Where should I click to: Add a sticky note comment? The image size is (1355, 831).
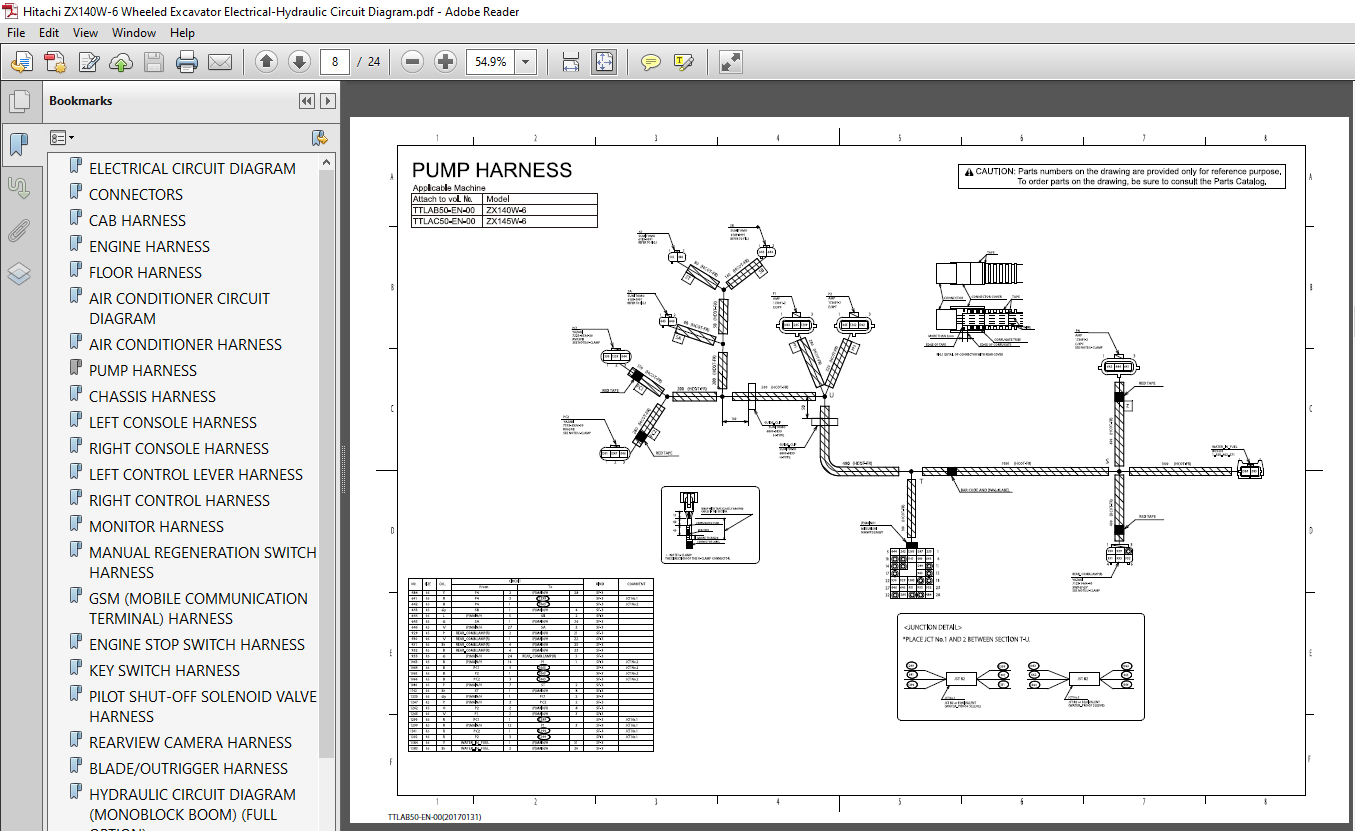click(x=651, y=62)
